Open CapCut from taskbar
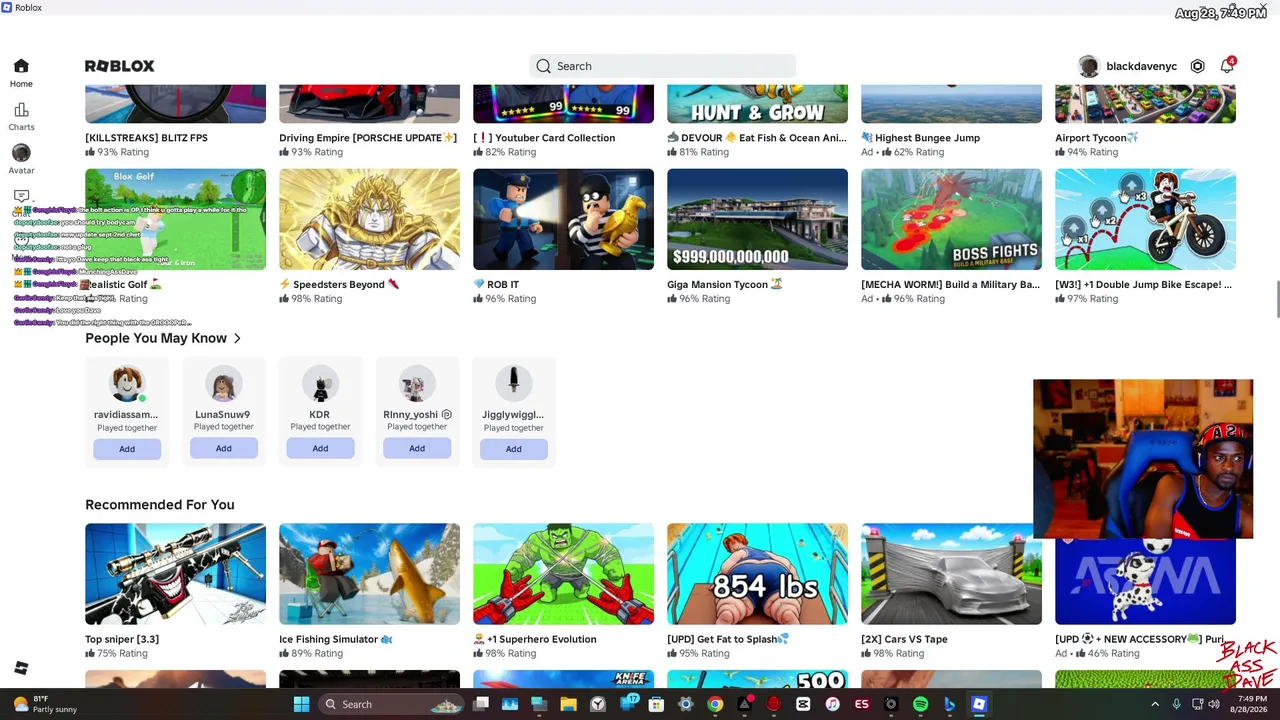 pos(803,705)
